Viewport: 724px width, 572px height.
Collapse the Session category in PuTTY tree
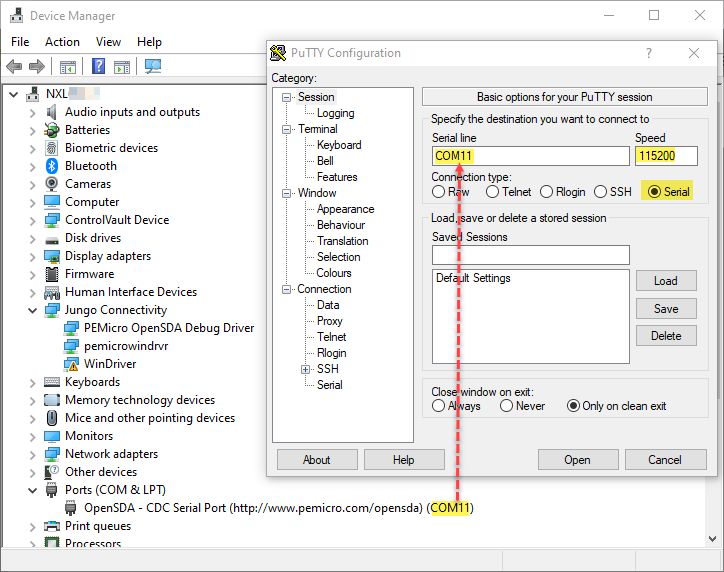pyautogui.click(x=287, y=97)
